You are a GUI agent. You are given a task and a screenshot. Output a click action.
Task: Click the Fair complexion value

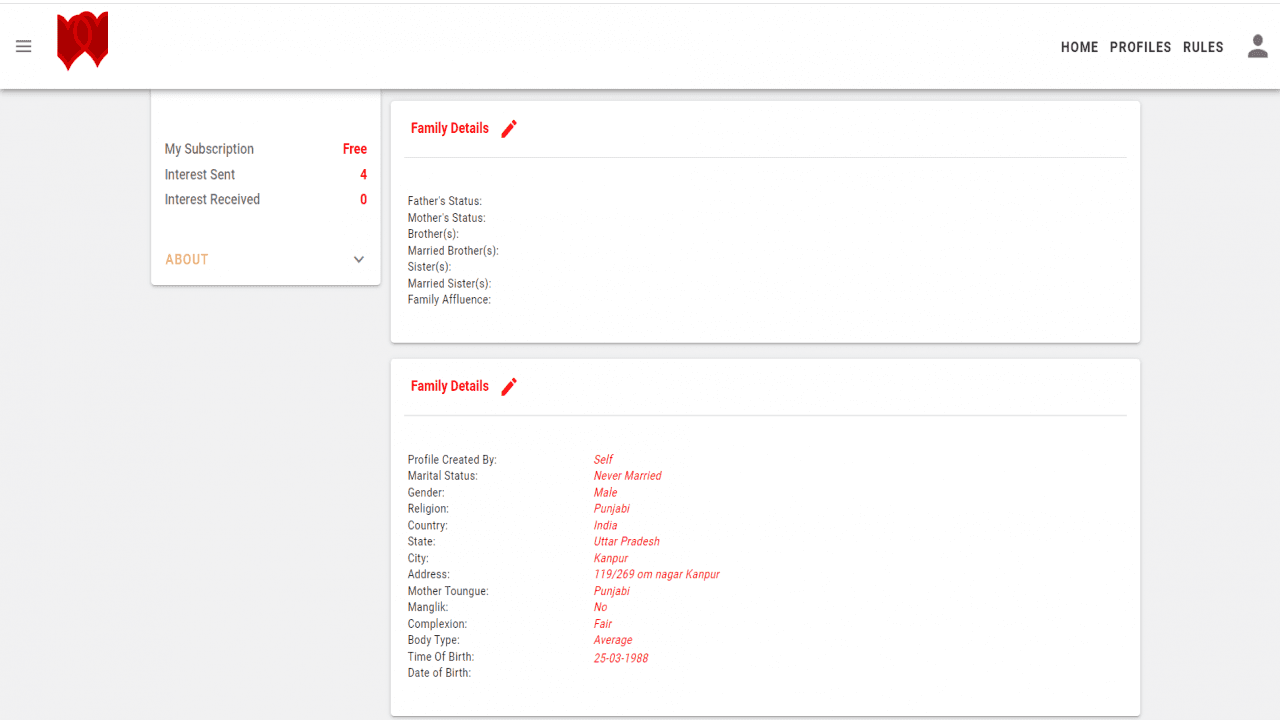603,624
